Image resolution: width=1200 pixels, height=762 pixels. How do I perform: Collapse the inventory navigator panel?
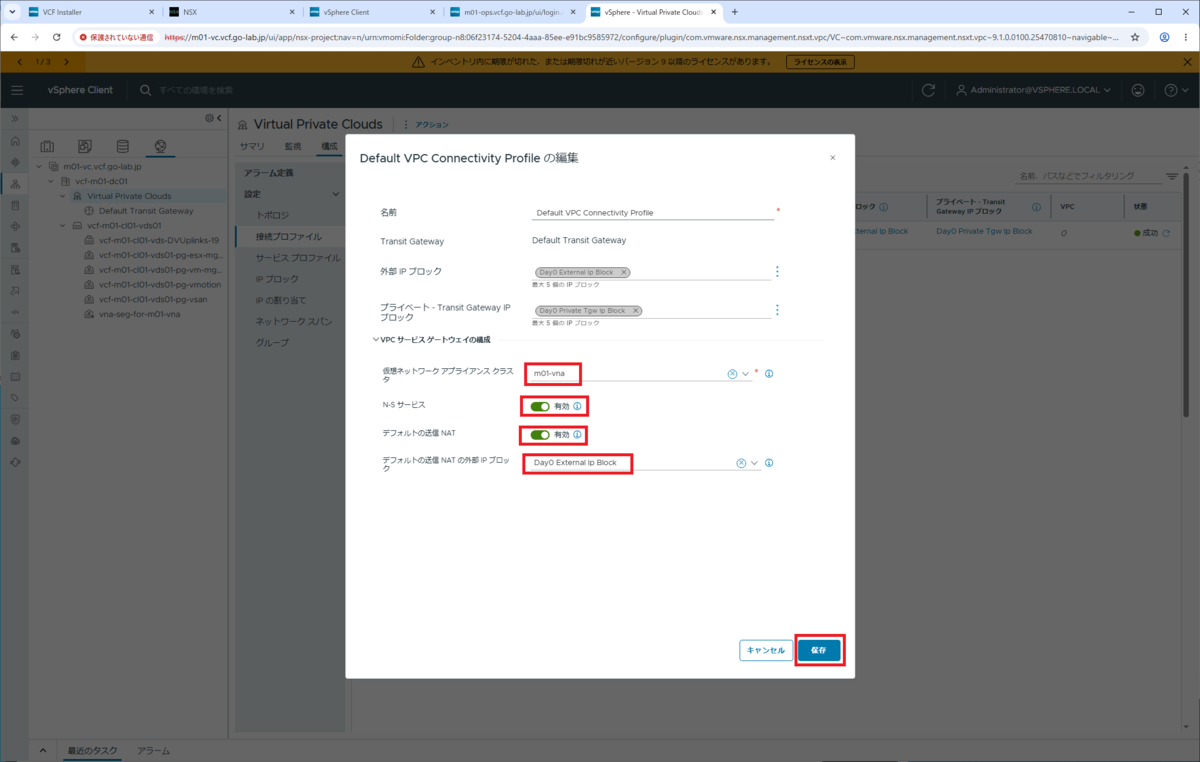click(221, 117)
